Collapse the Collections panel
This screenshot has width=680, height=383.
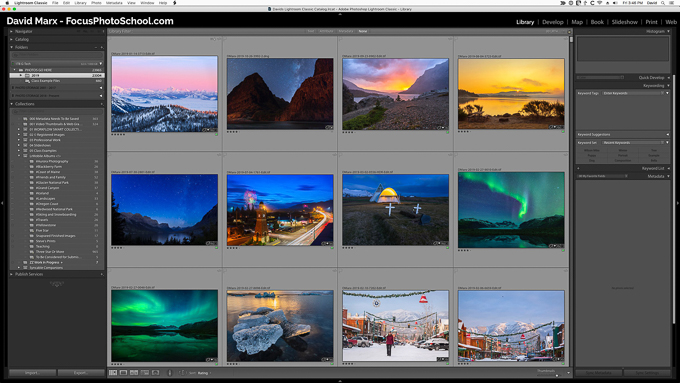[12, 104]
